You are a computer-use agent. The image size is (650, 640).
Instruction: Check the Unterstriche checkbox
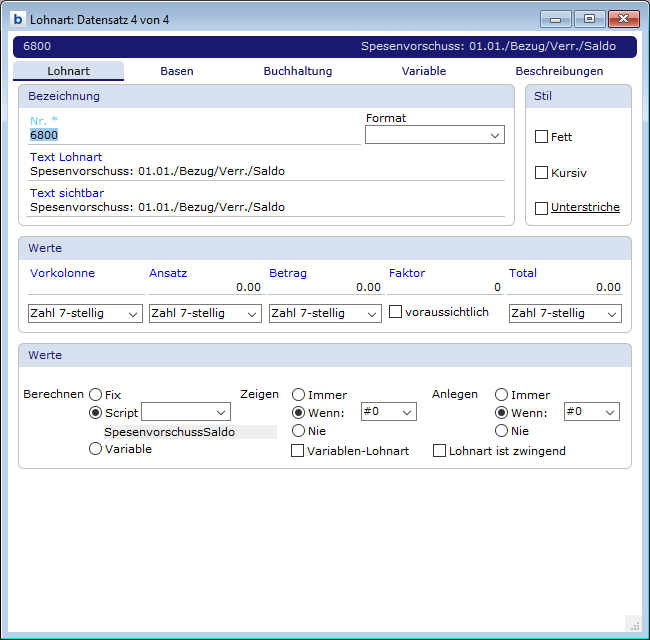click(x=542, y=208)
